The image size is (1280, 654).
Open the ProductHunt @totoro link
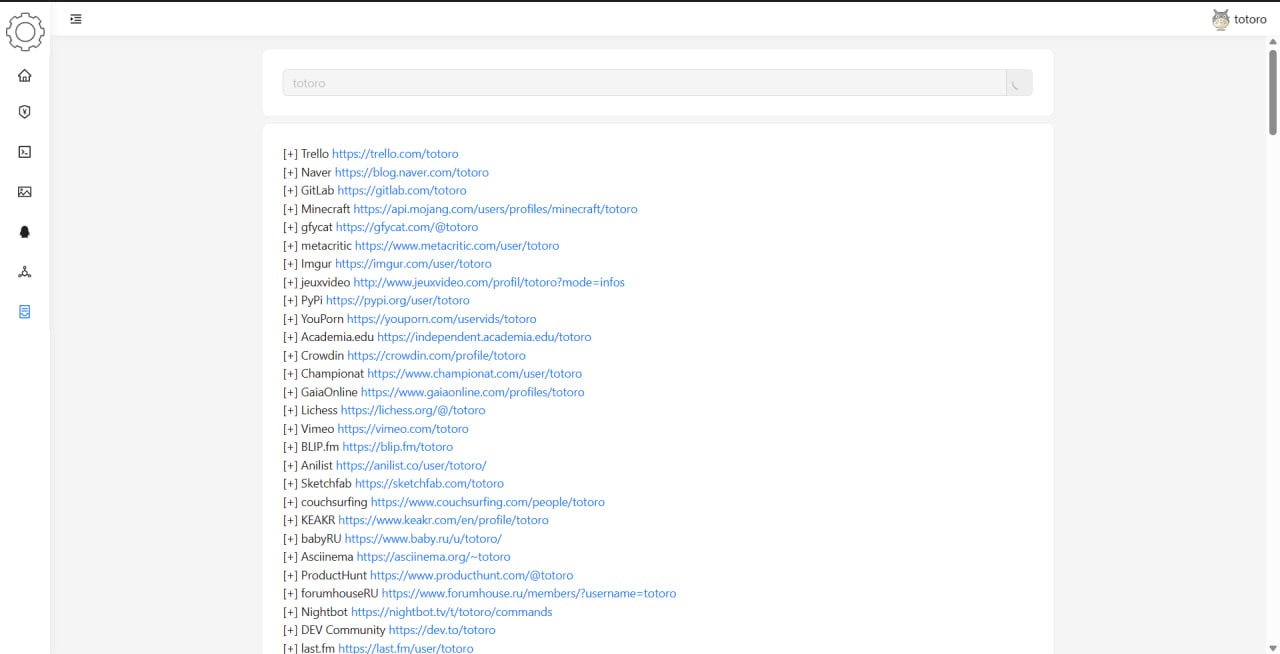(x=472, y=575)
